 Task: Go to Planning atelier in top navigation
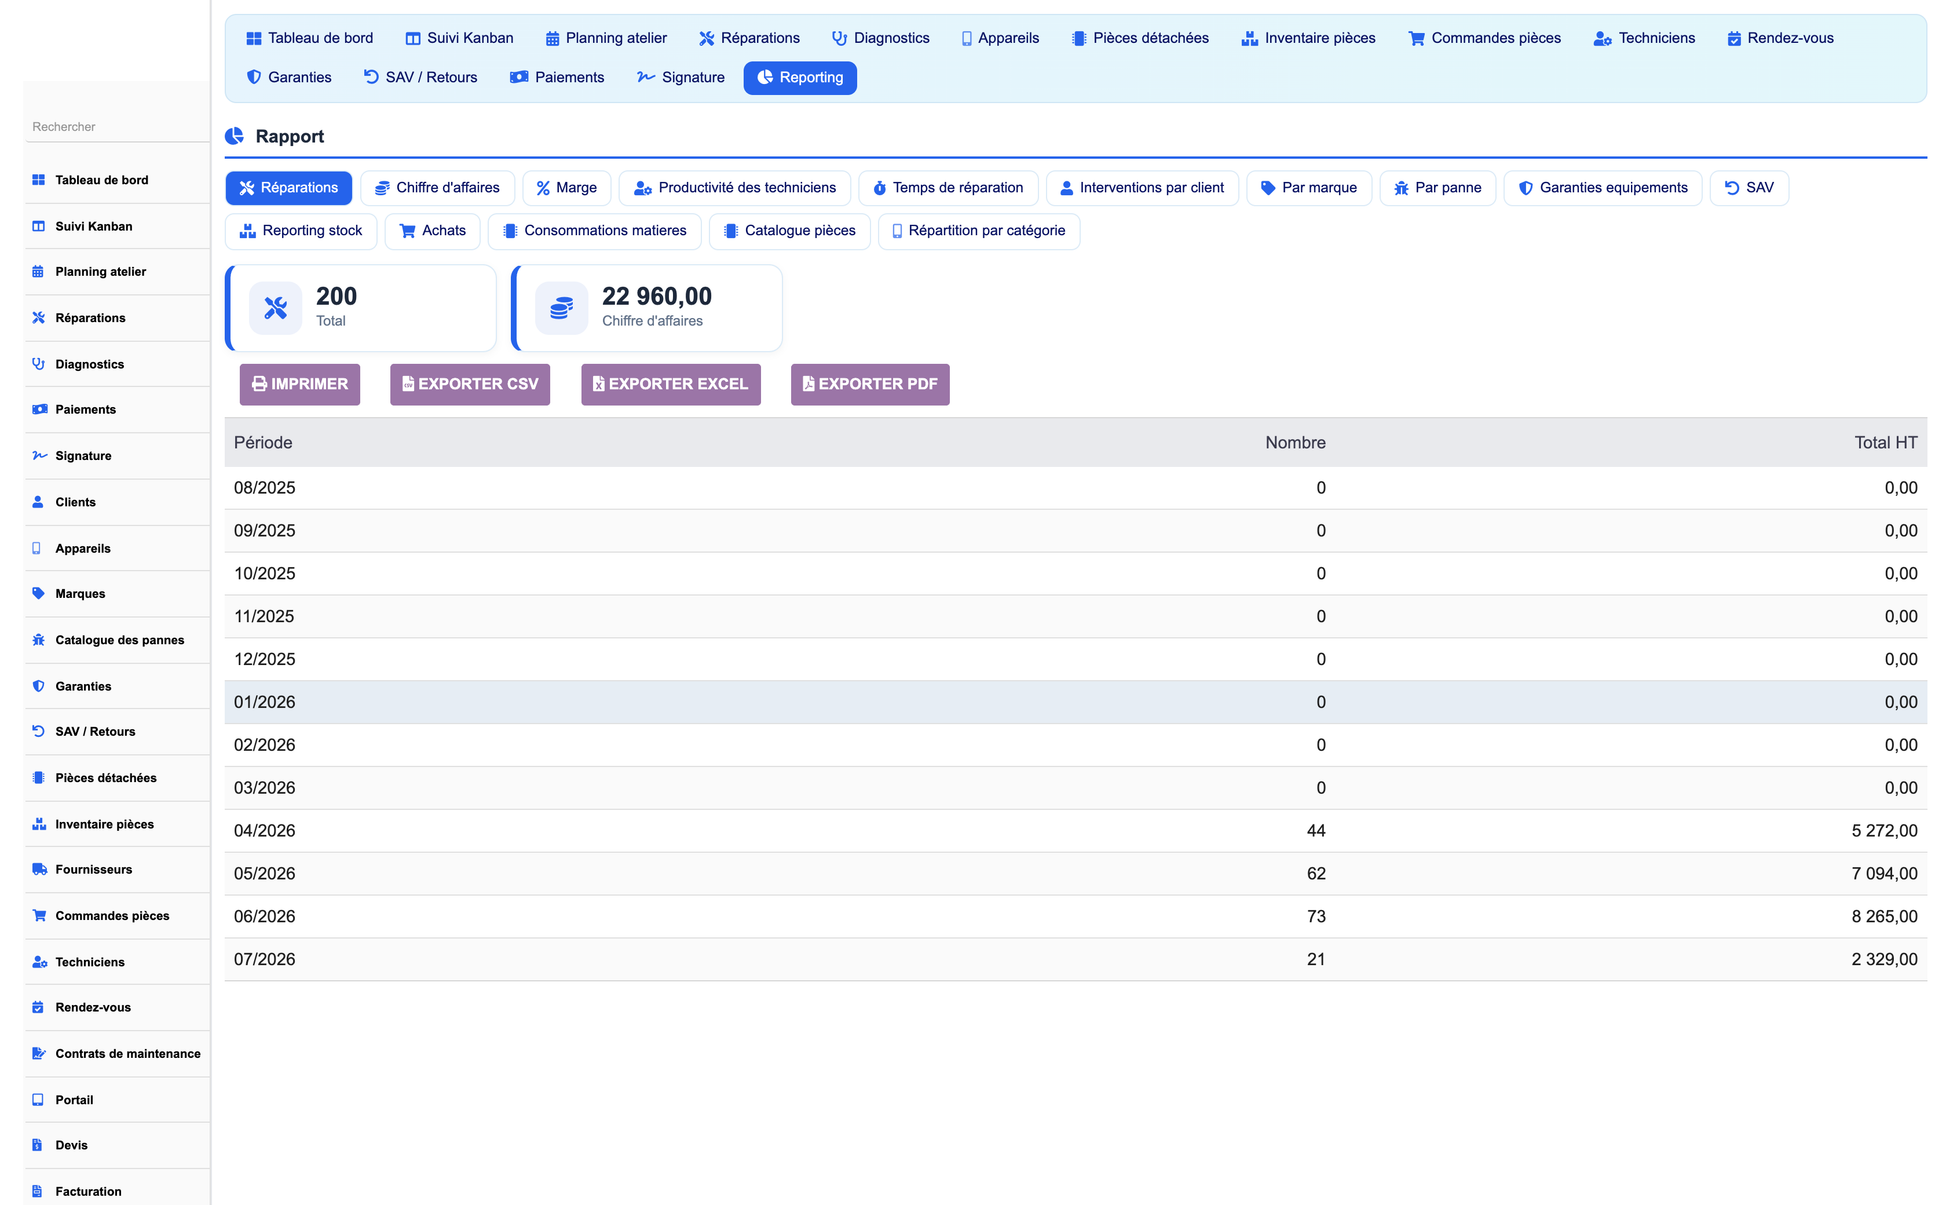pos(606,38)
